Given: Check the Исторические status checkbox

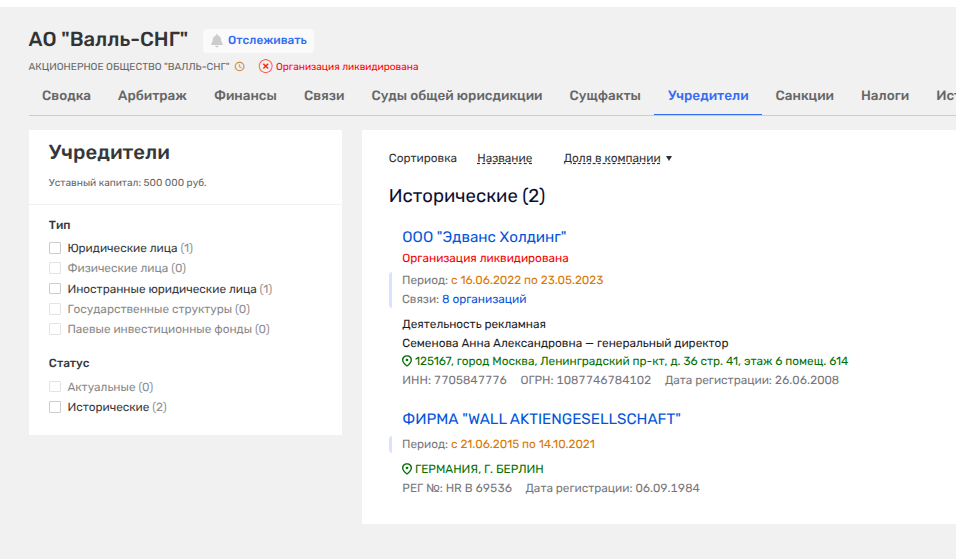Looking at the screenshot, I should tap(55, 407).
